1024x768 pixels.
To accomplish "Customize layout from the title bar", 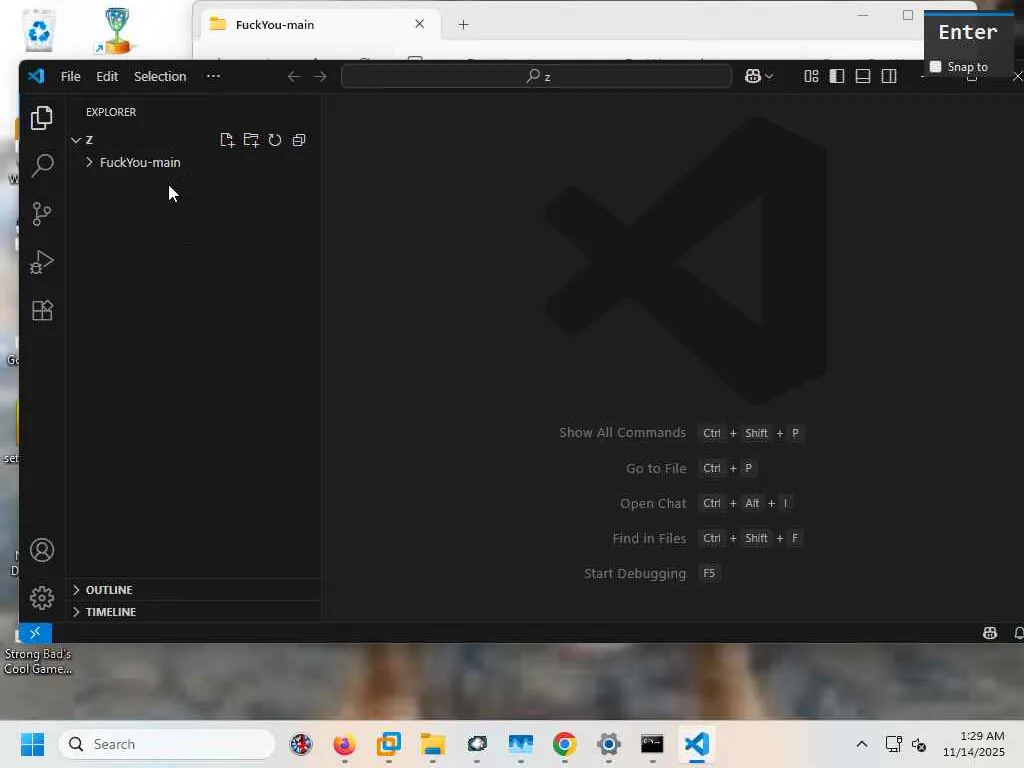I will coord(811,76).
